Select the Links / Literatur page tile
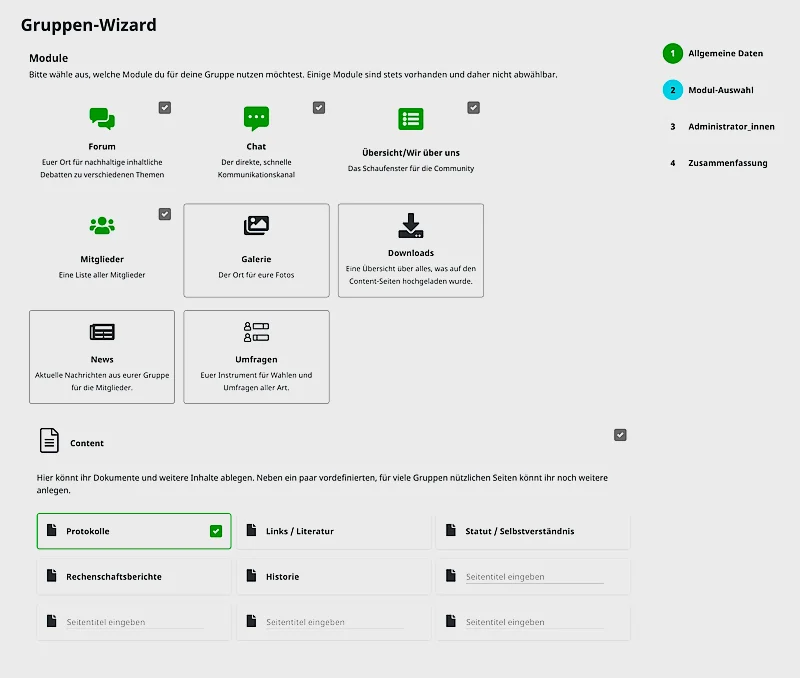Screen dimensions: 800x678 pyautogui.click(x=333, y=531)
